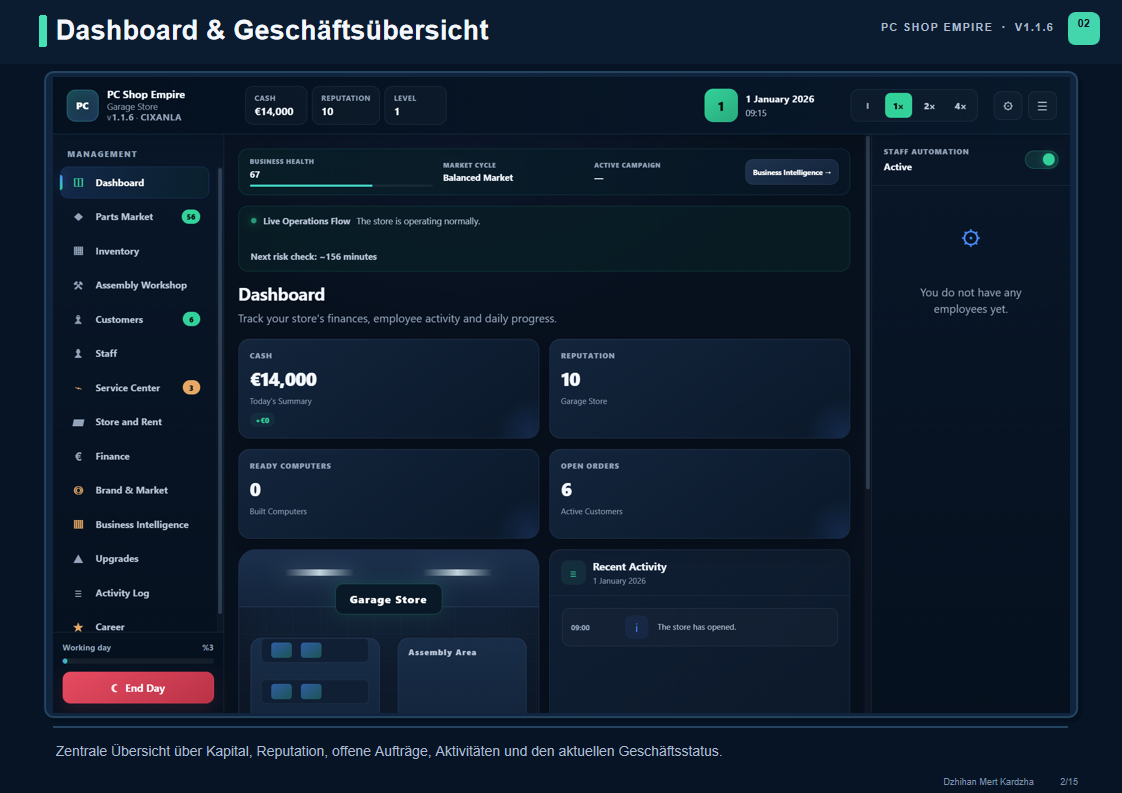Click the Garage Store label button

[x=388, y=600]
